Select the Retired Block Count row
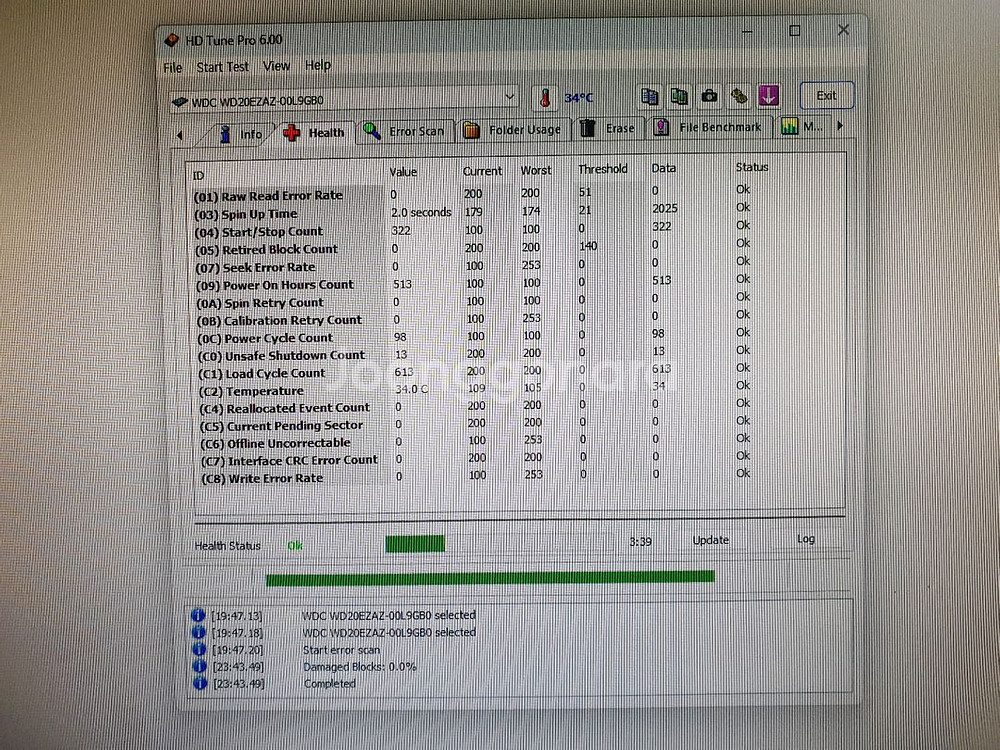Screen dimensions: 1000x750 (x=473, y=247)
